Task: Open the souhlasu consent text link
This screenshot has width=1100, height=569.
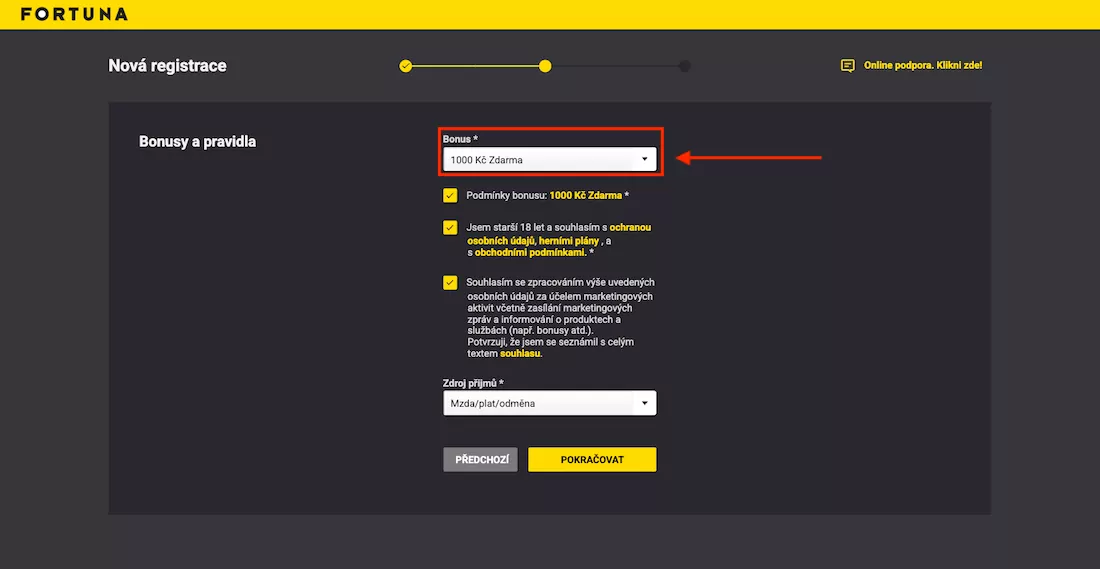Action: pos(520,354)
